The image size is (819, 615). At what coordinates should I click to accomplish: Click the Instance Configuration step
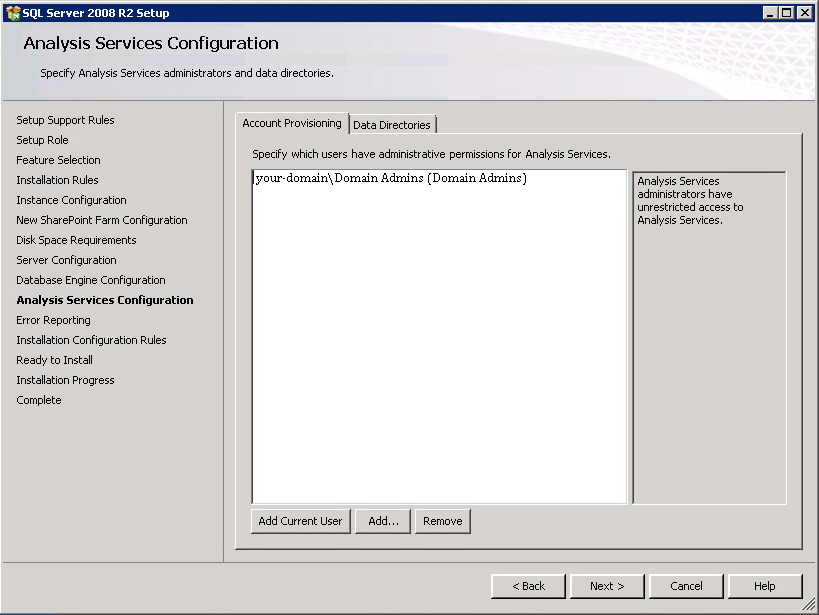(x=72, y=200)
